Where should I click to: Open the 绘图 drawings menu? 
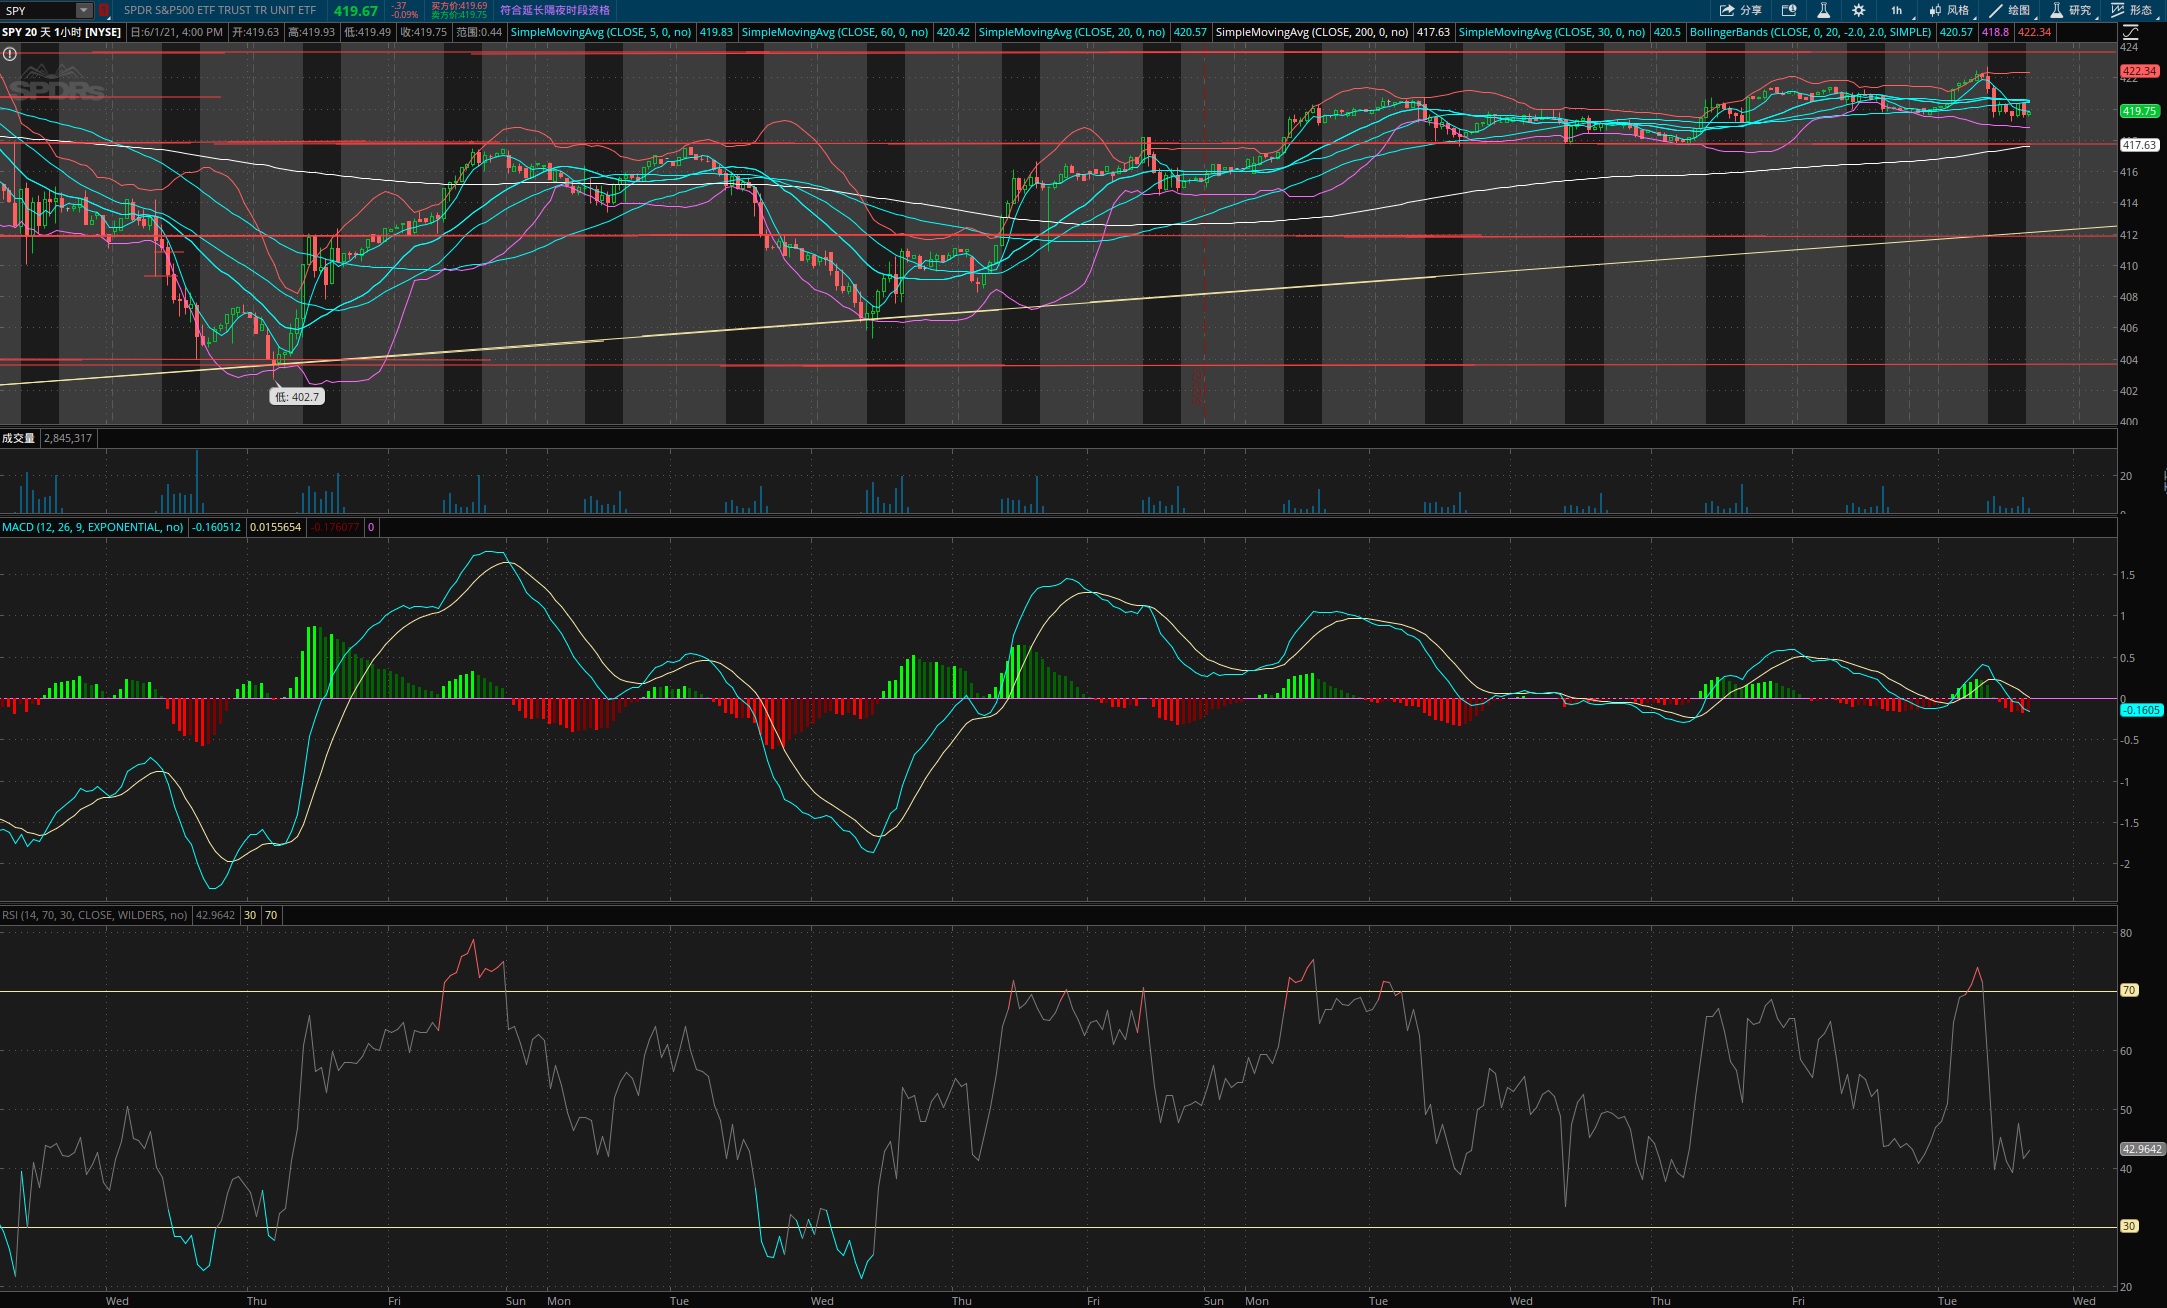[x=2010, y=10]
